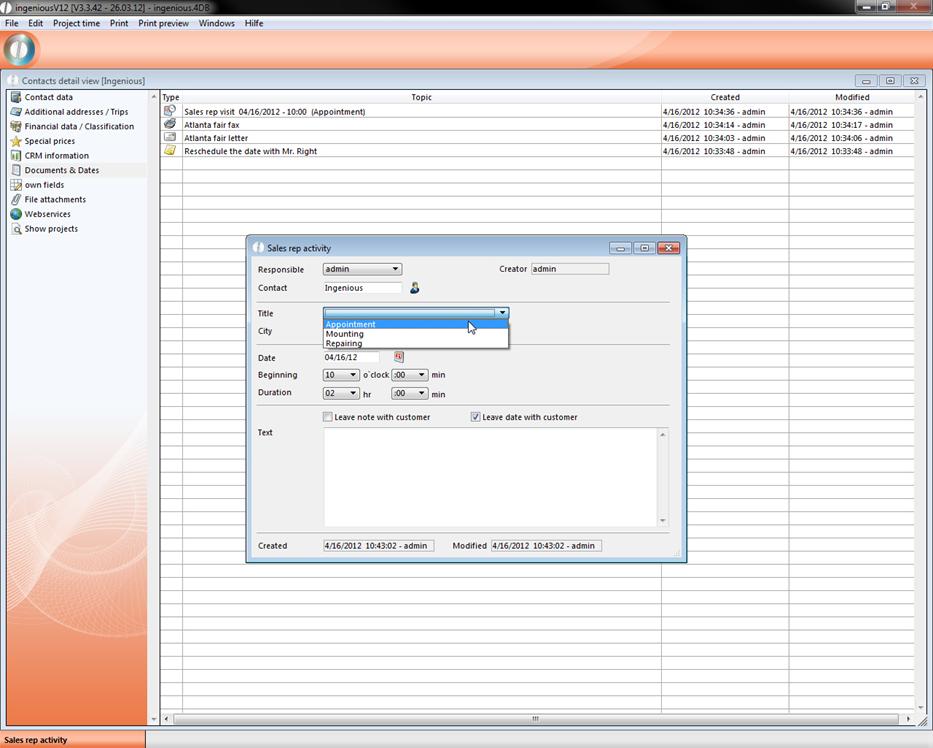This screenshot has height=748, width=933.
Task: Uncheck Leave date with customer
Action: [476, 417]
